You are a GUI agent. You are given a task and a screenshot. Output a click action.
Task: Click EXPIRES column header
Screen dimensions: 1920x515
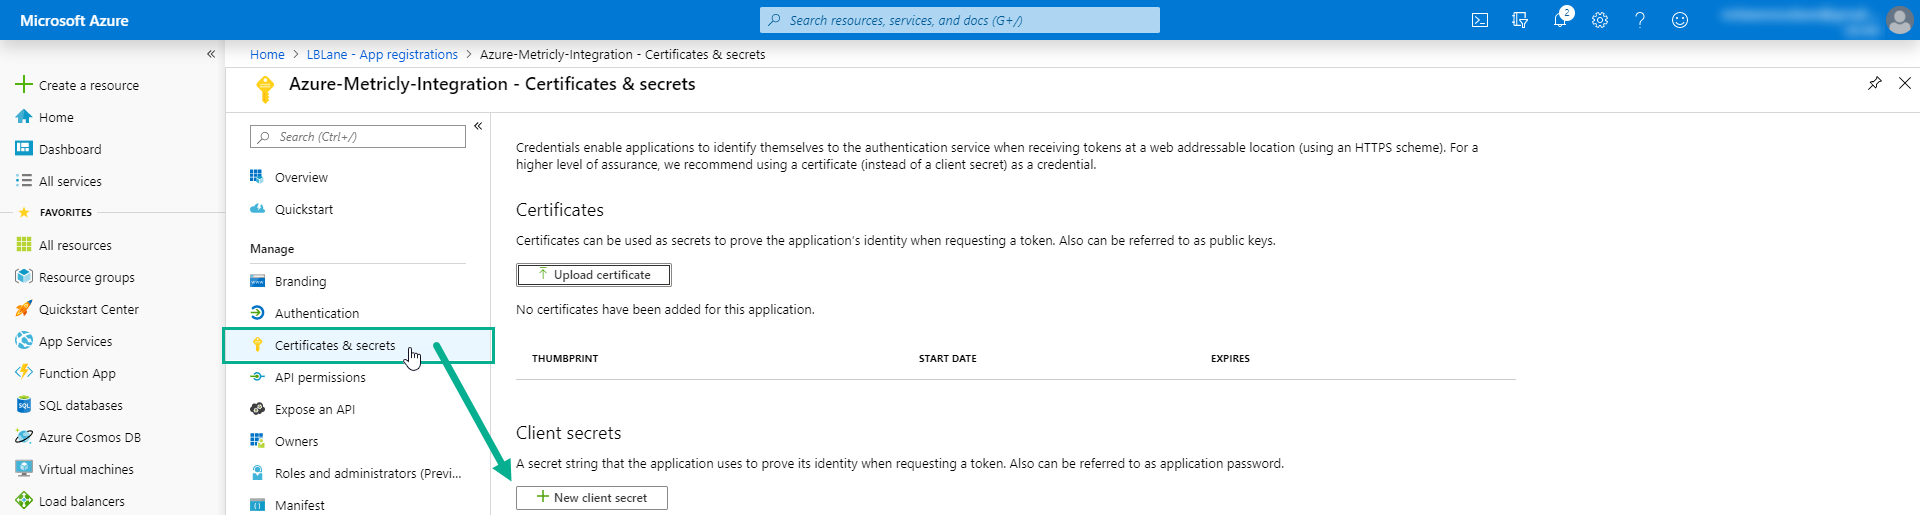[1230, 358]
